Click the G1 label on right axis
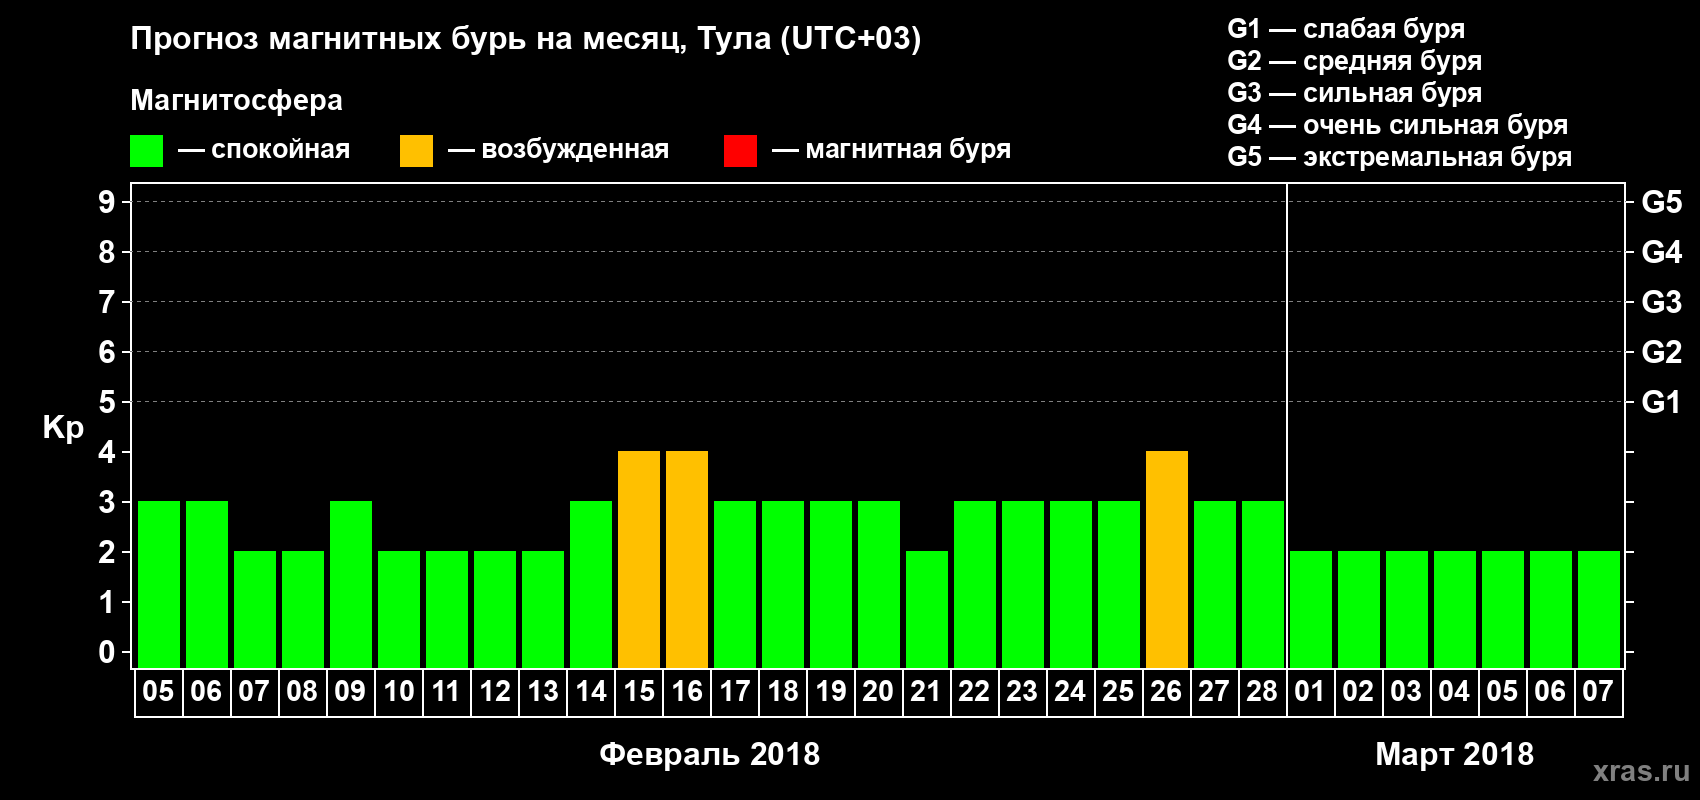This screenshot has height=800, width=1700. coord(1661,402)
